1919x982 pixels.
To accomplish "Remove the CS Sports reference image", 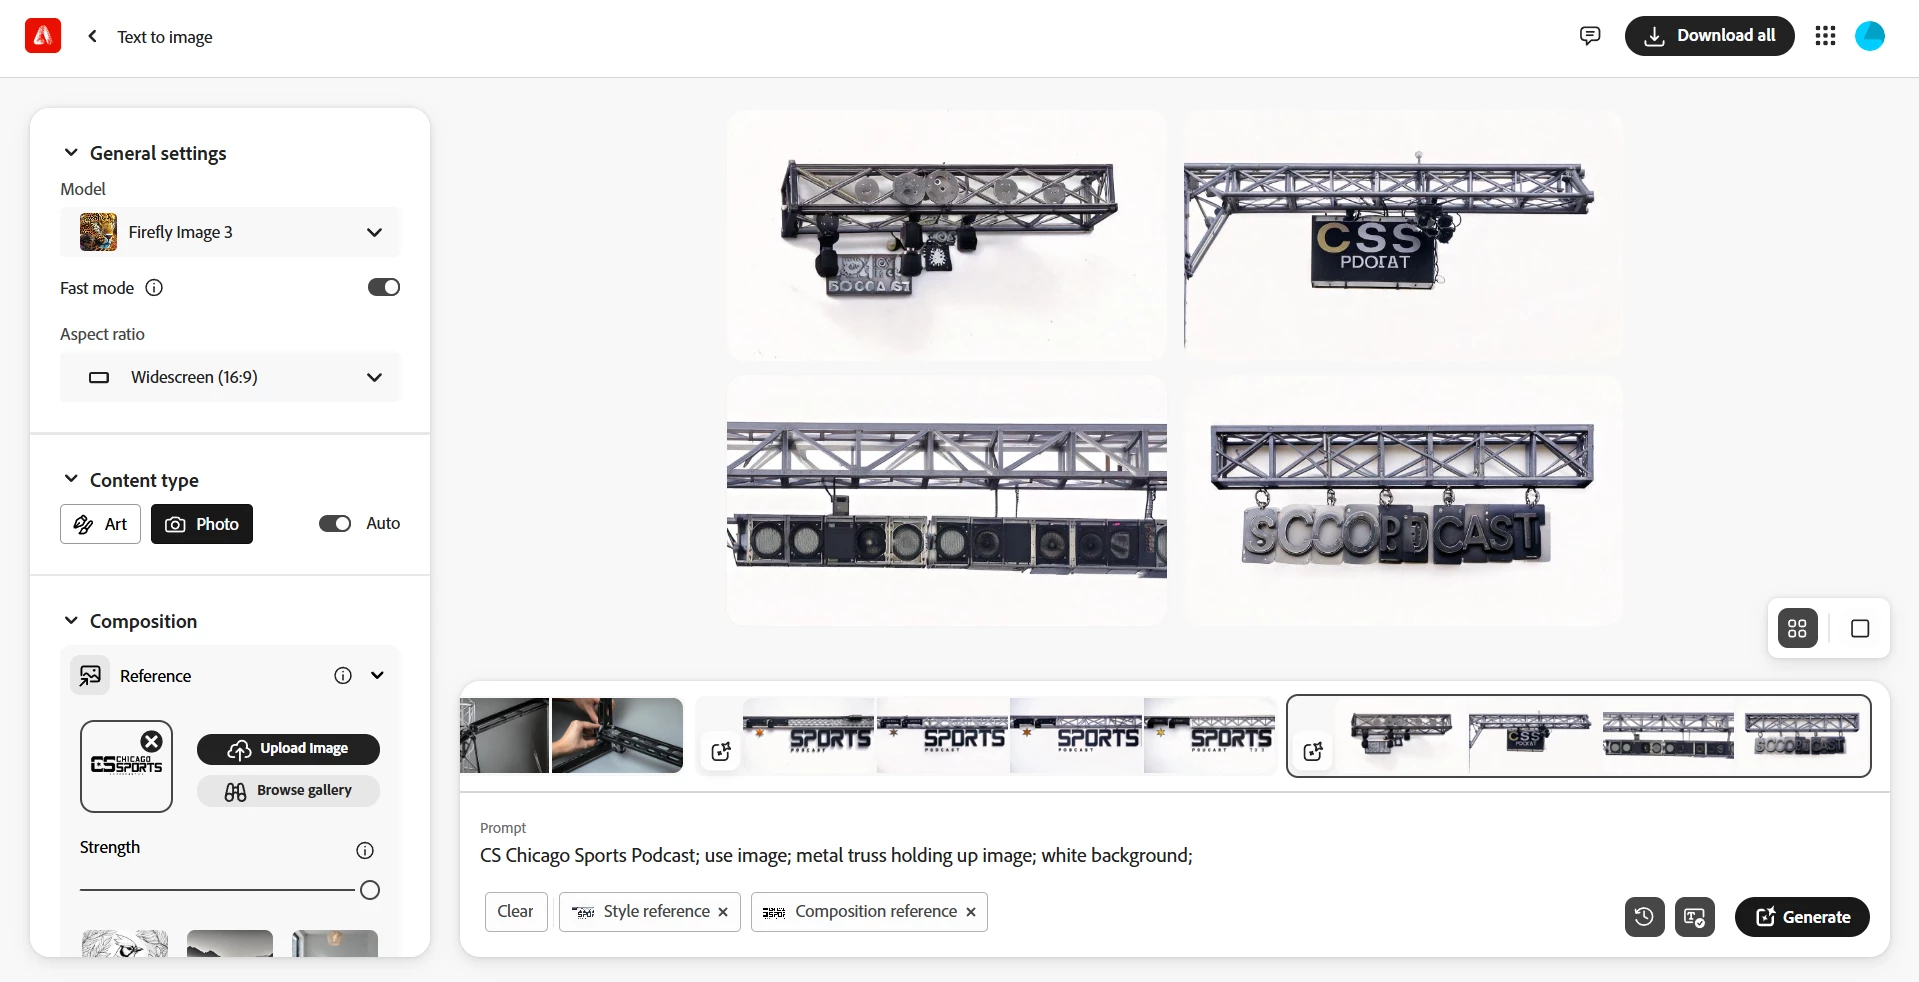I will [x=151, y=741].
